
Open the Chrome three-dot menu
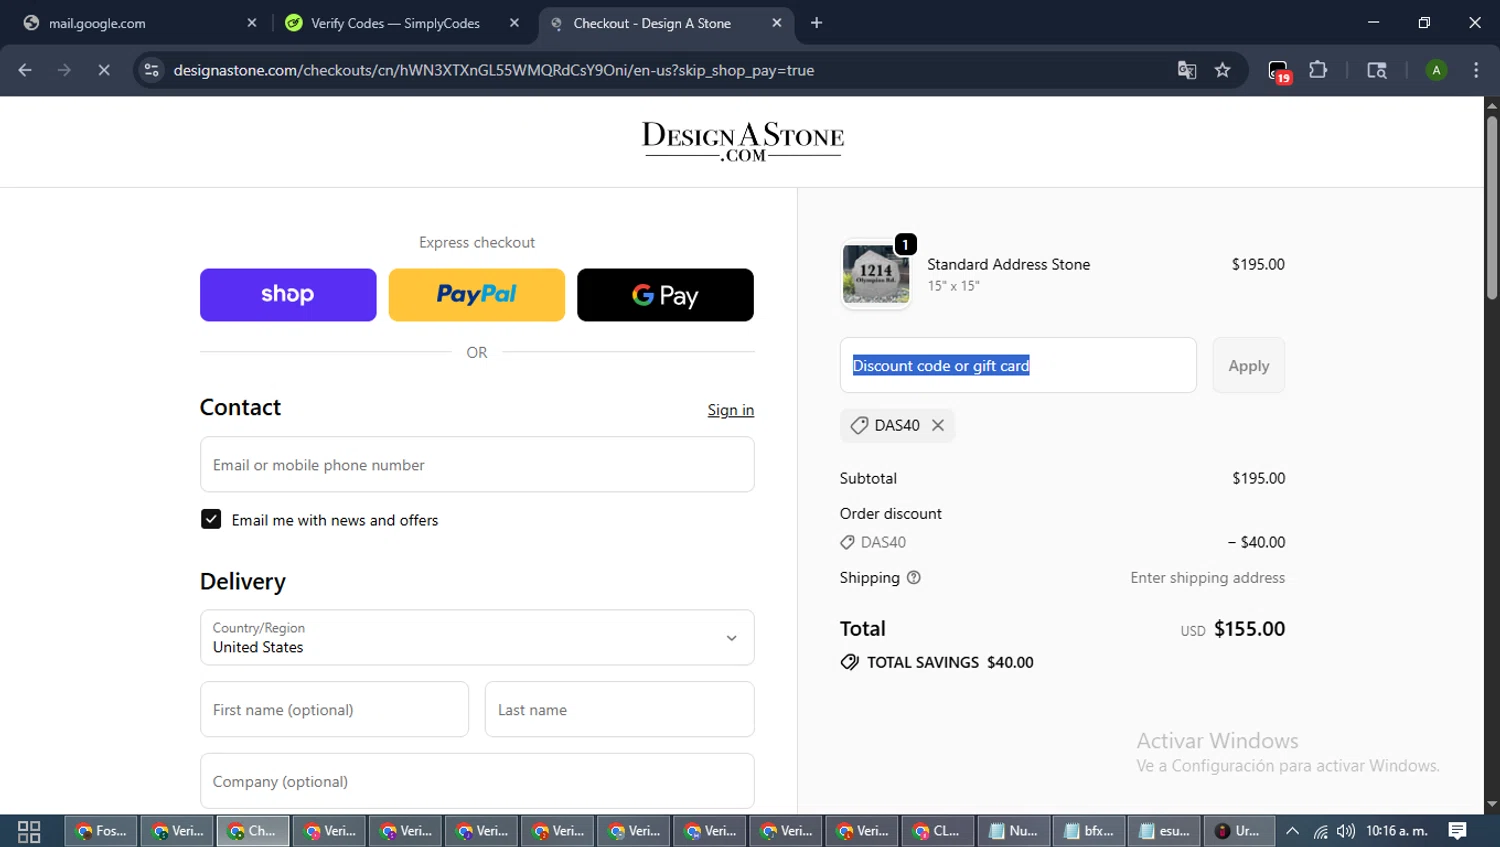pyautogui.click(x=1476, y=70)
